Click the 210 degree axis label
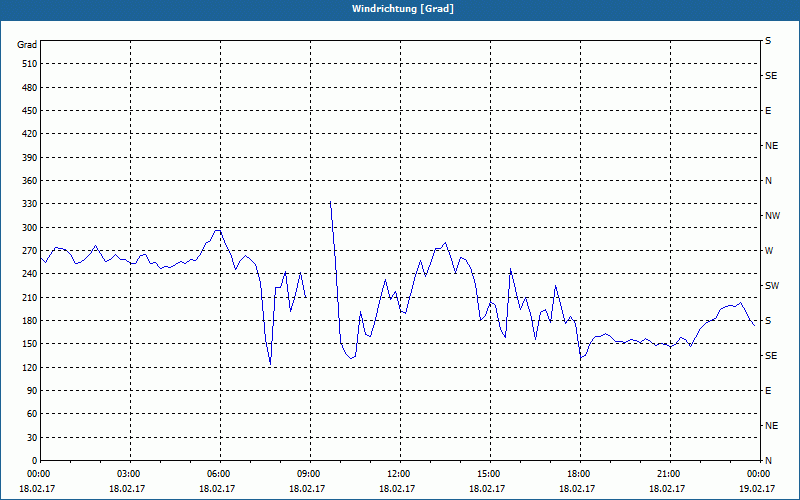The image size is (800, 500). click(30, 297)
